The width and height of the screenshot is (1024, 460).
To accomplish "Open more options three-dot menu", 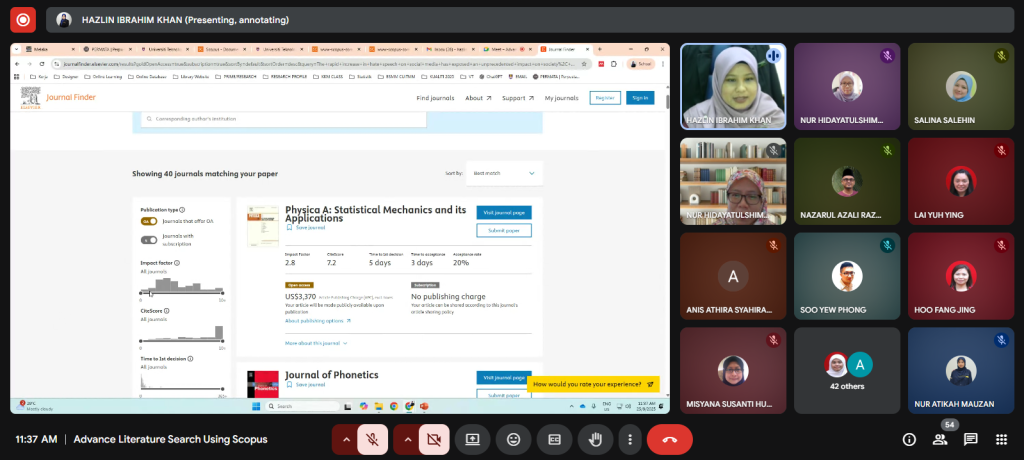I will [629, 439].
